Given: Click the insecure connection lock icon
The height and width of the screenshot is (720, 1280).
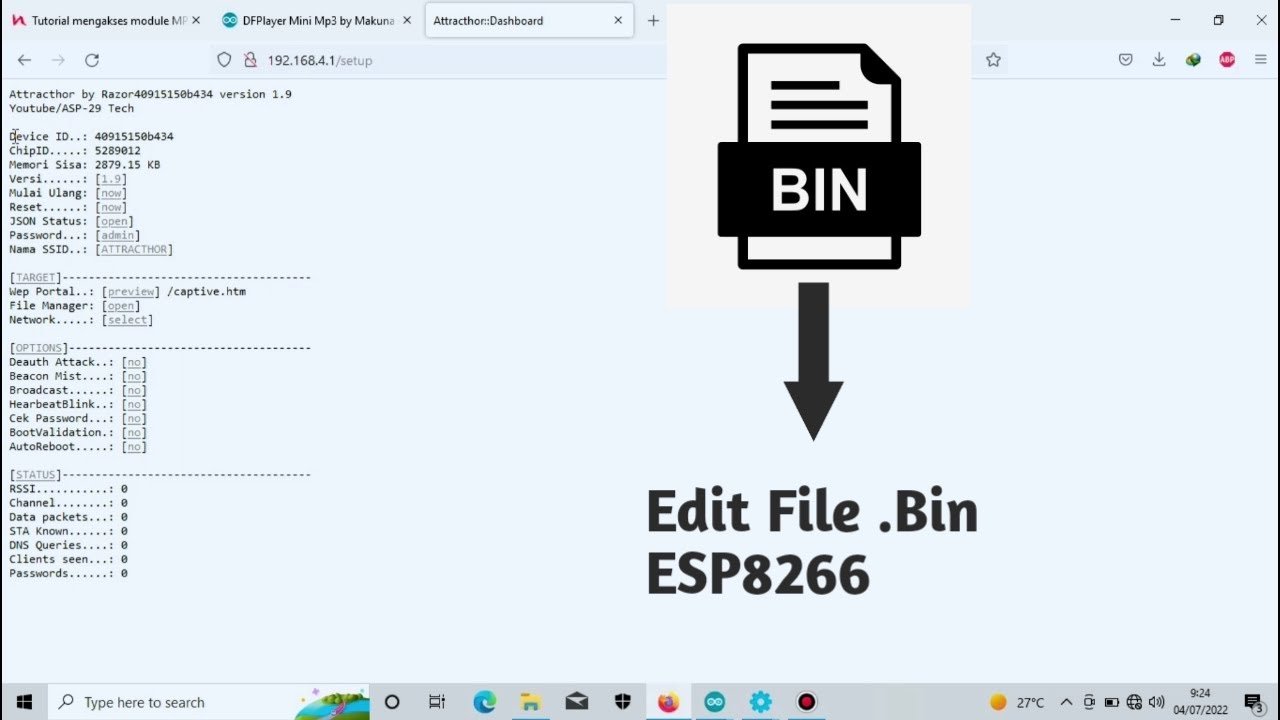Looking at the screenshot, I should [250, 60].
